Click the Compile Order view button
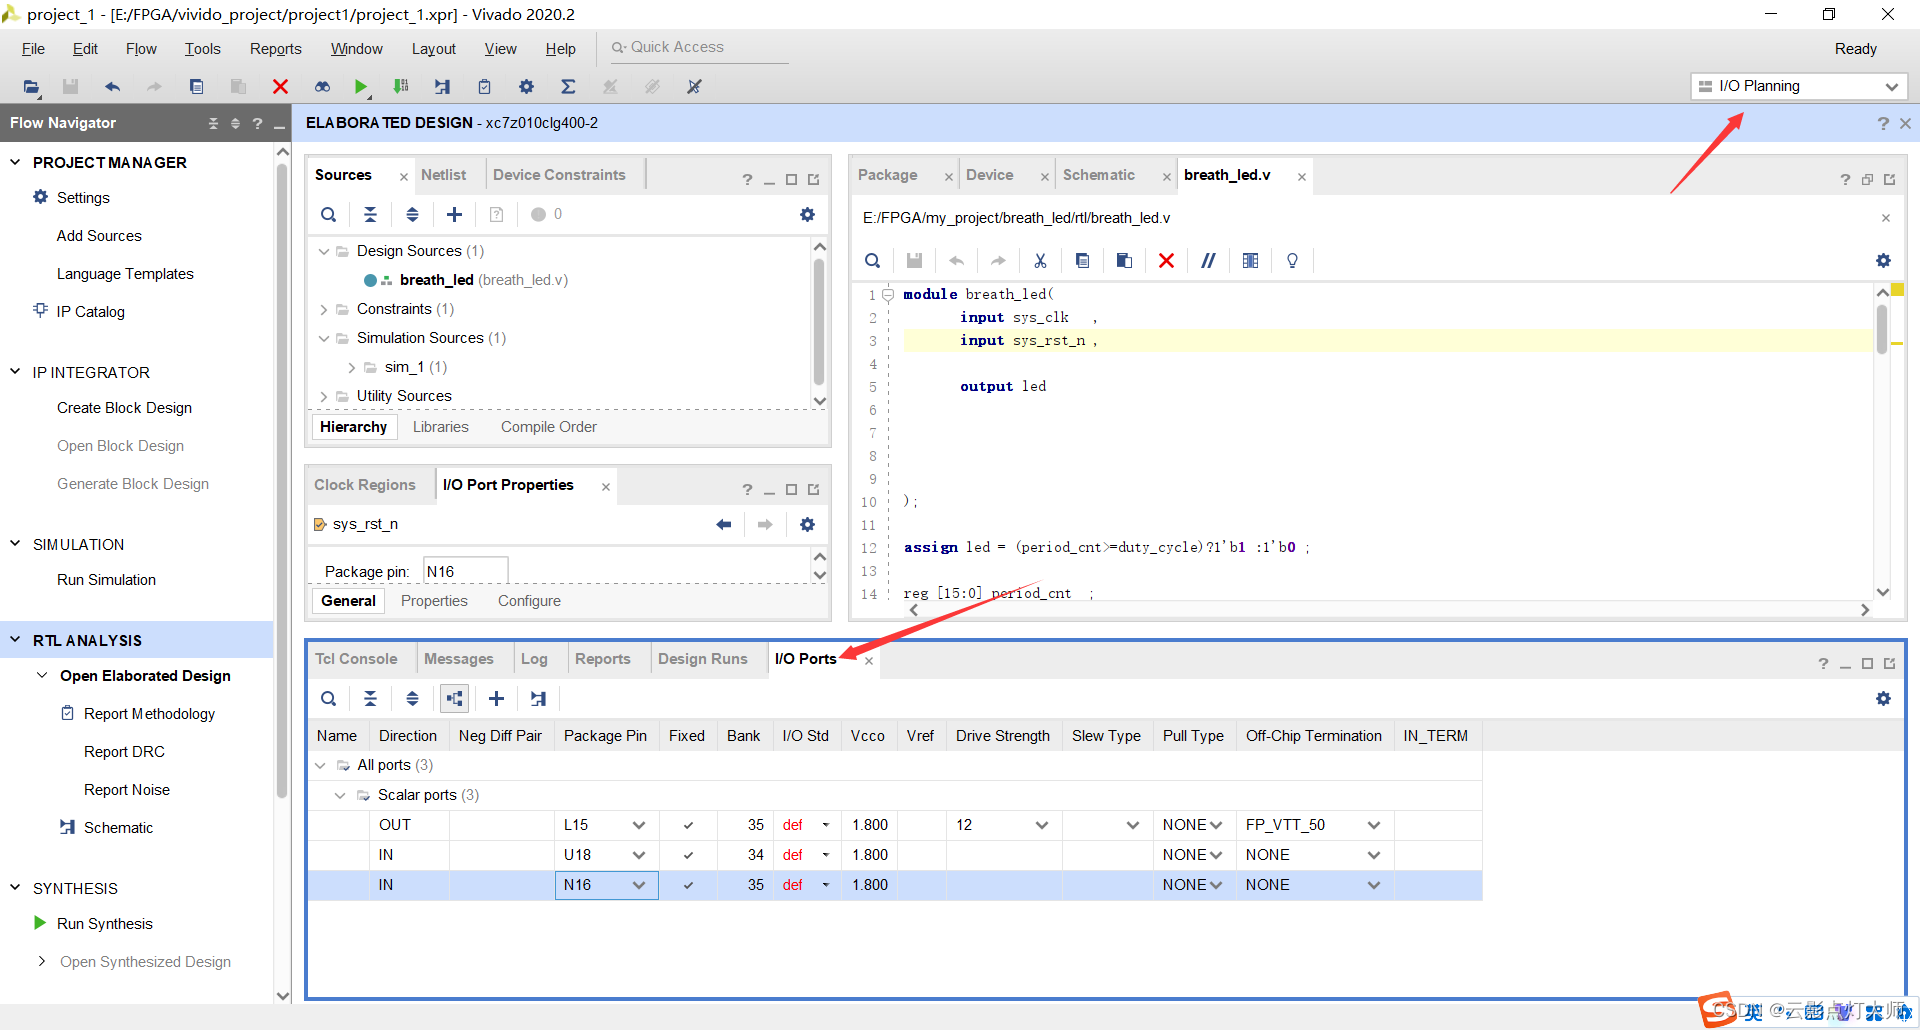Image resolution: width=1920 pixels, height=1030 pixels. point(549,427)
